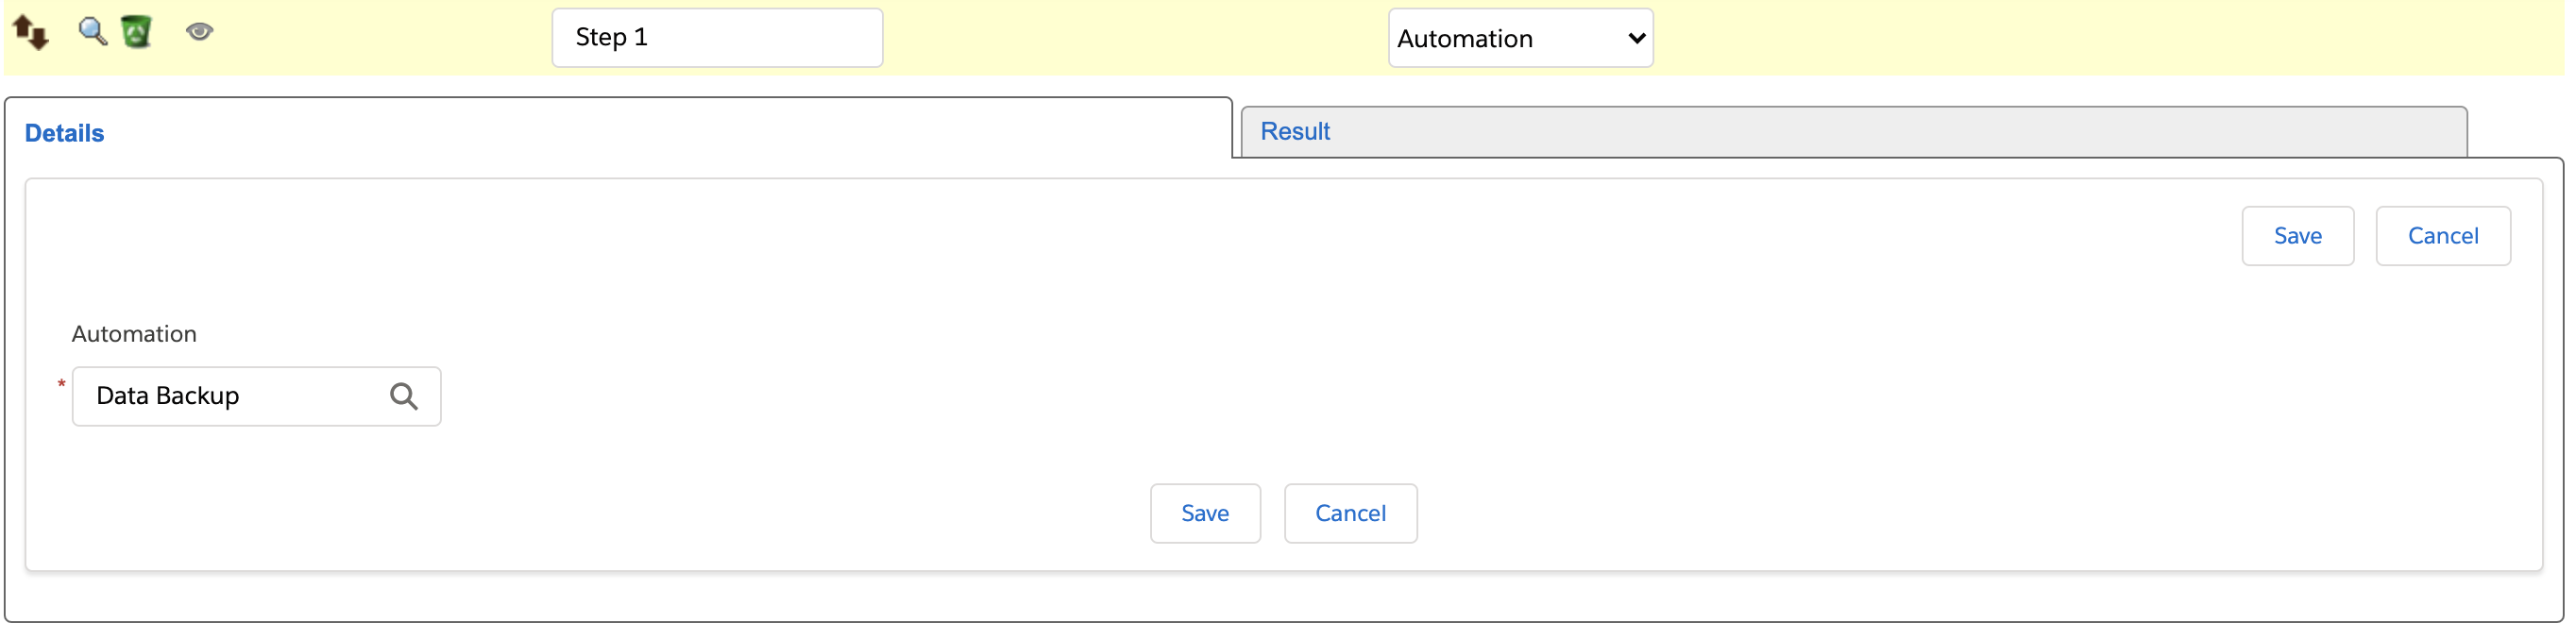Click the Automation field label
The image size is (2576, 623).
pyautogui.click(x=134, y=334)
